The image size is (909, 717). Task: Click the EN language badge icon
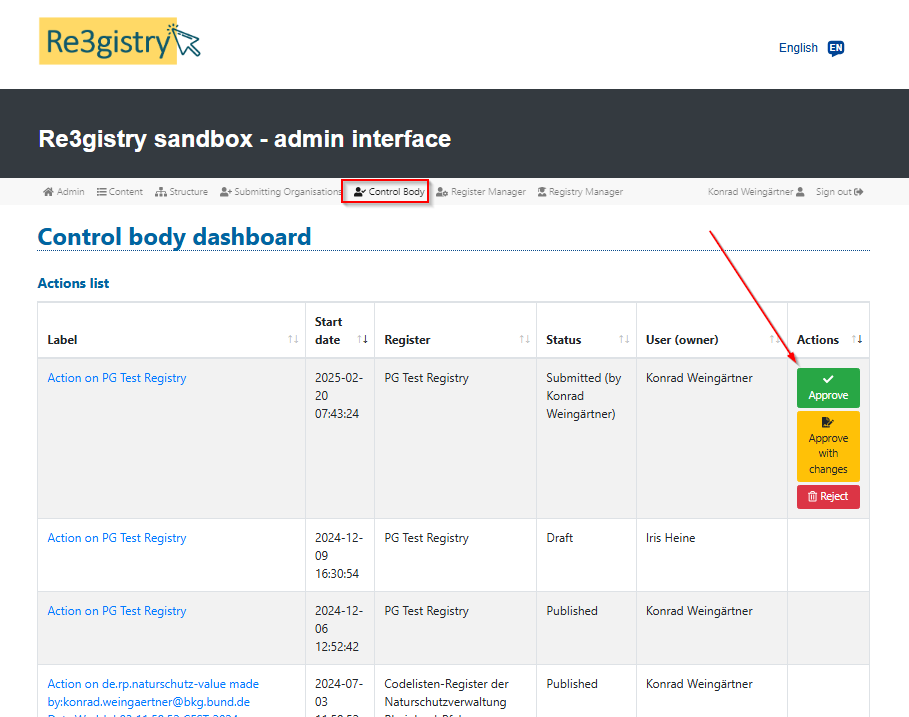pyautogui.click(x=836, y=48)
